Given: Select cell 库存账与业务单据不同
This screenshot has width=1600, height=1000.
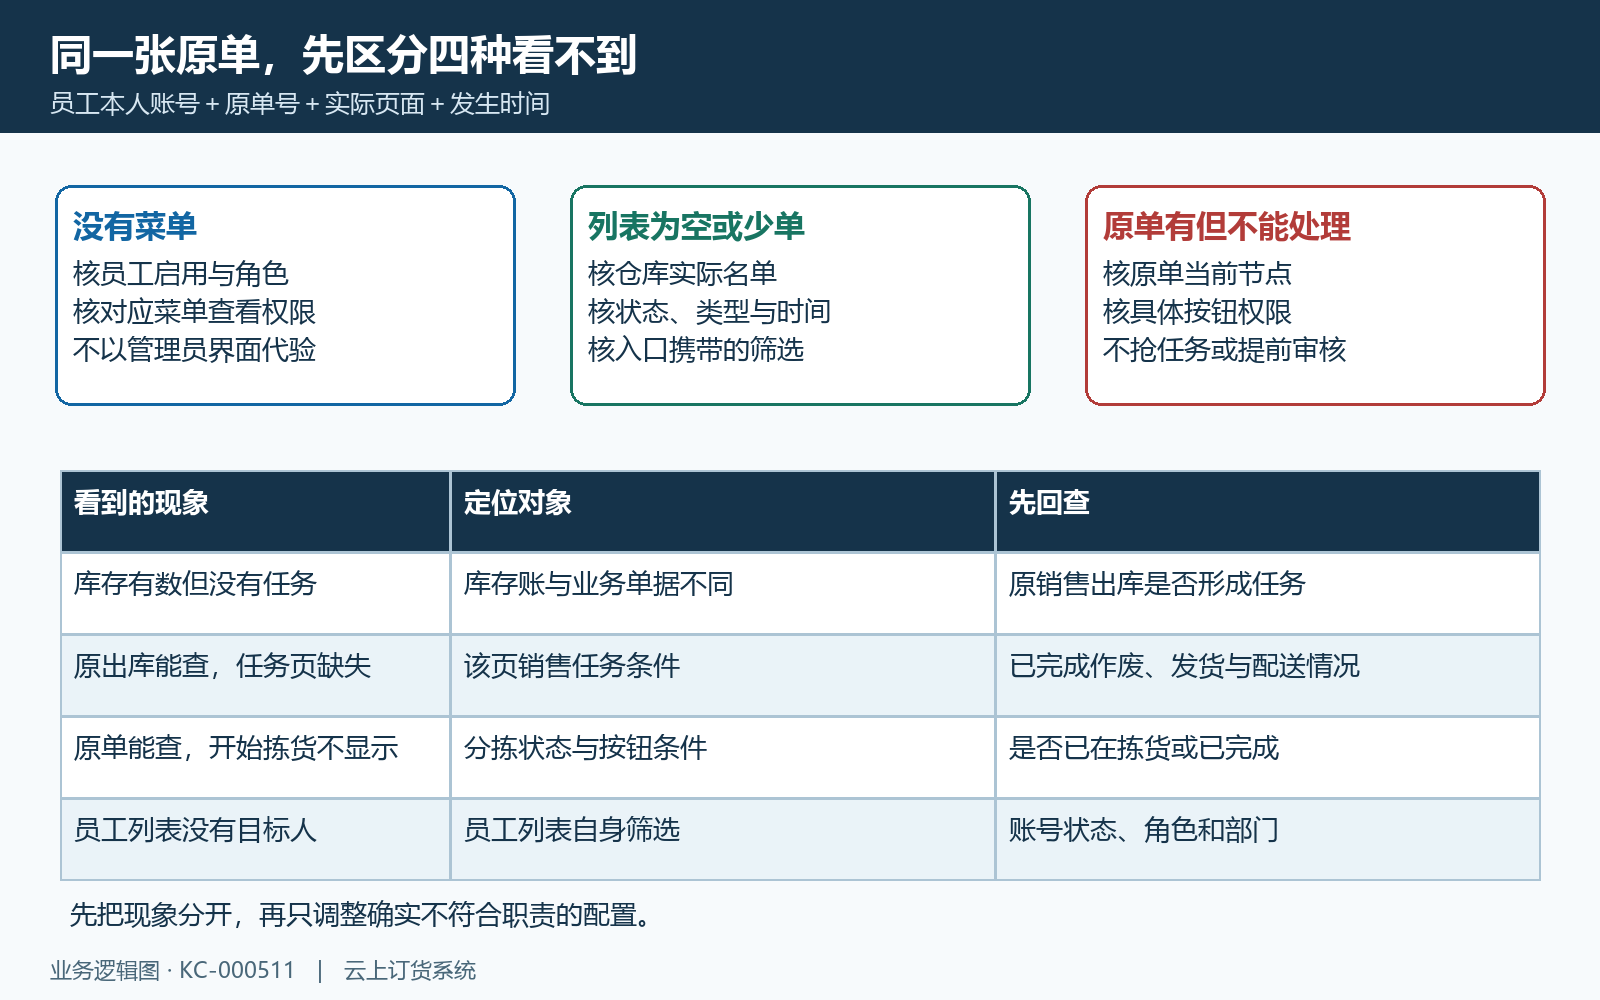Looking at the screenshot, I should pos(723,593).
